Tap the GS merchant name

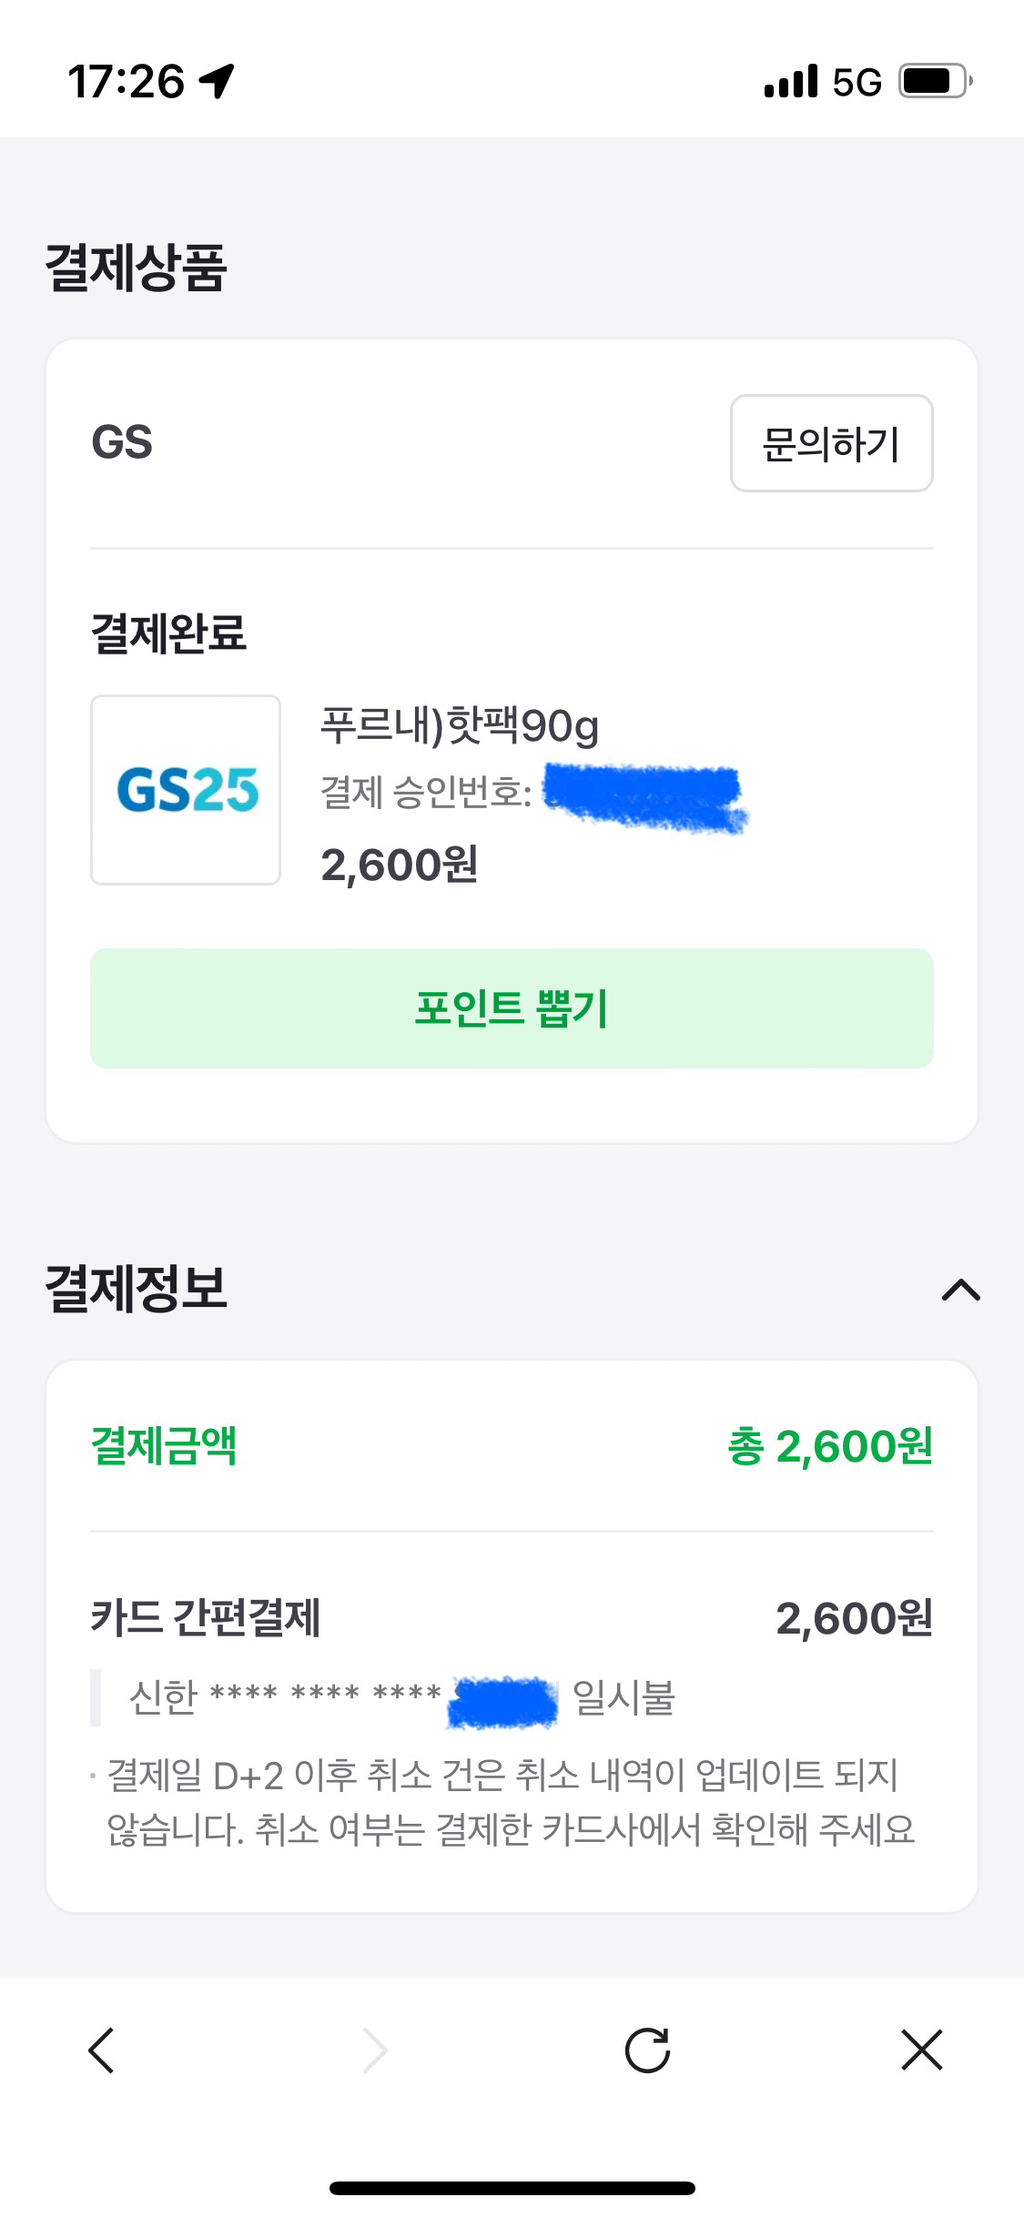(122, 442)
